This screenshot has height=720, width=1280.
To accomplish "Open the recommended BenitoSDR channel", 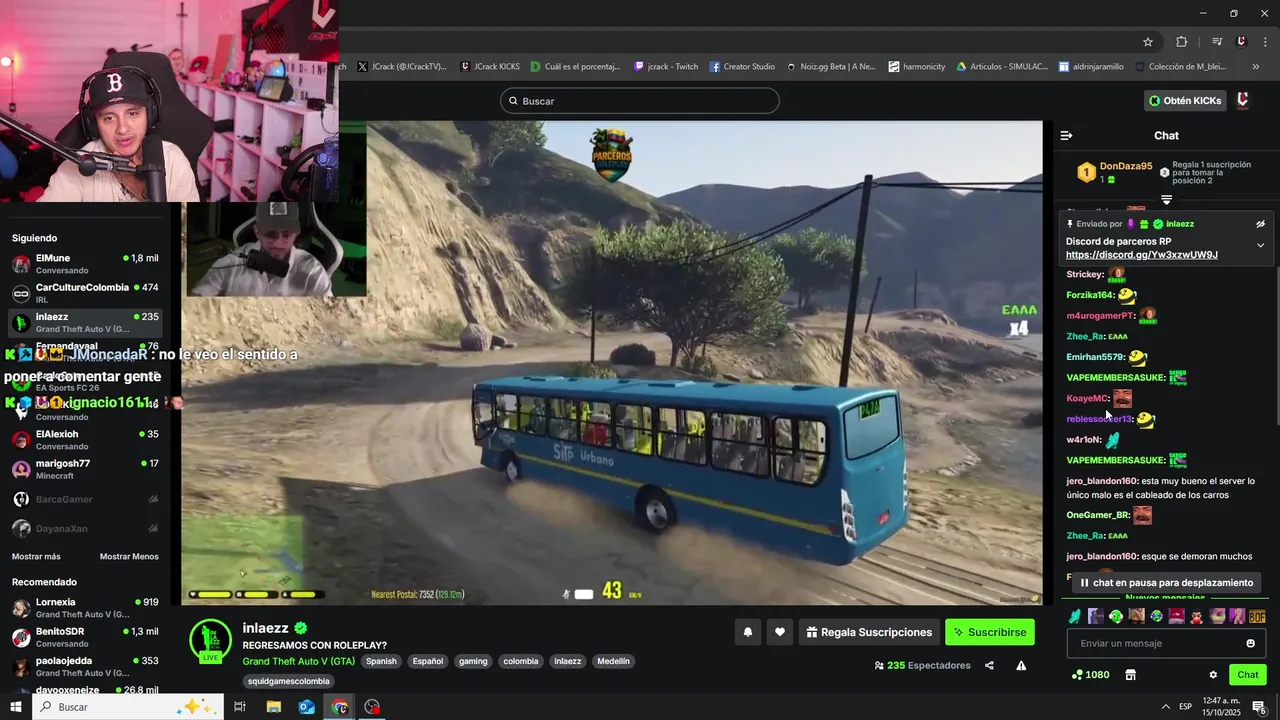I will pos(85,637).
